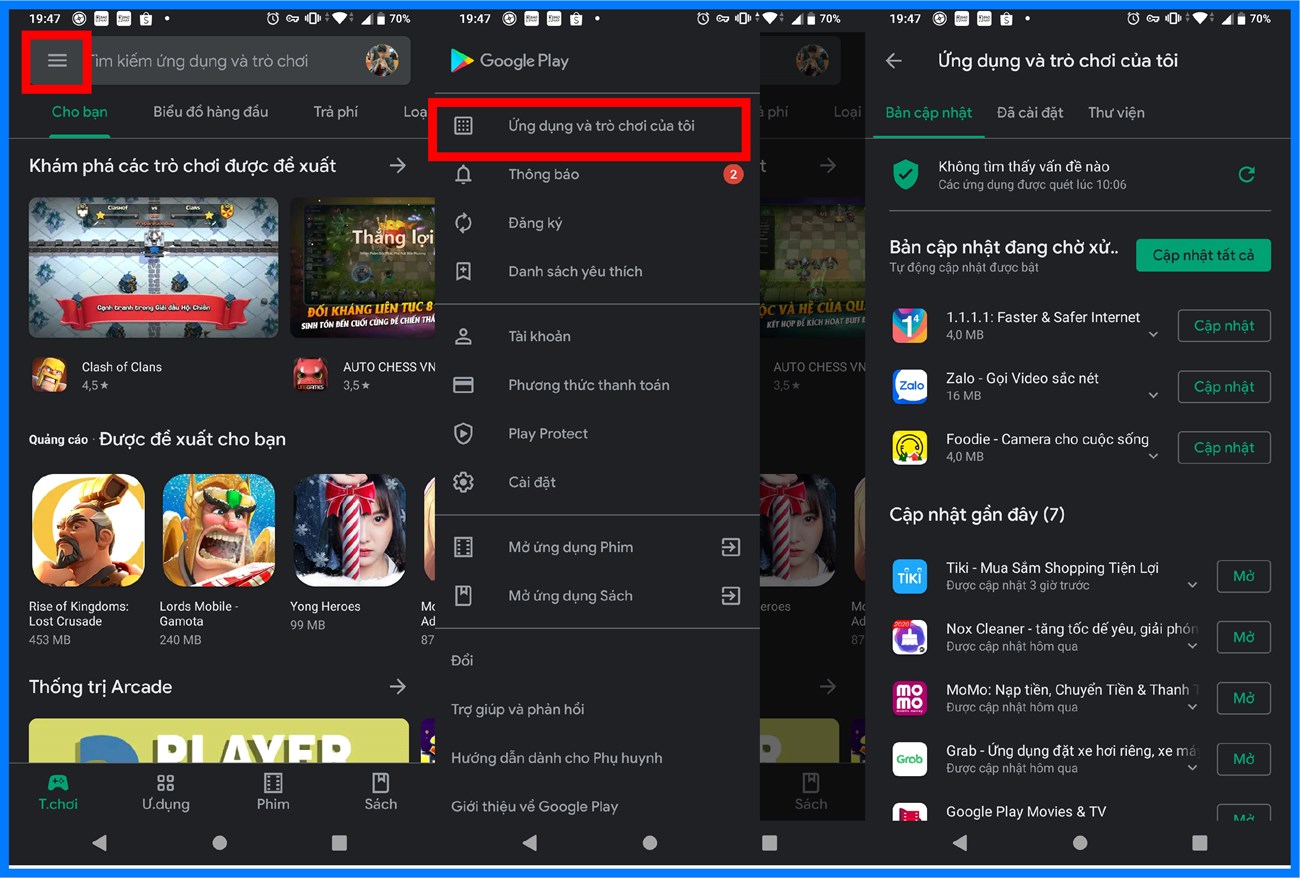Expand details for Tiki recent update

(x=1192, y=585)
